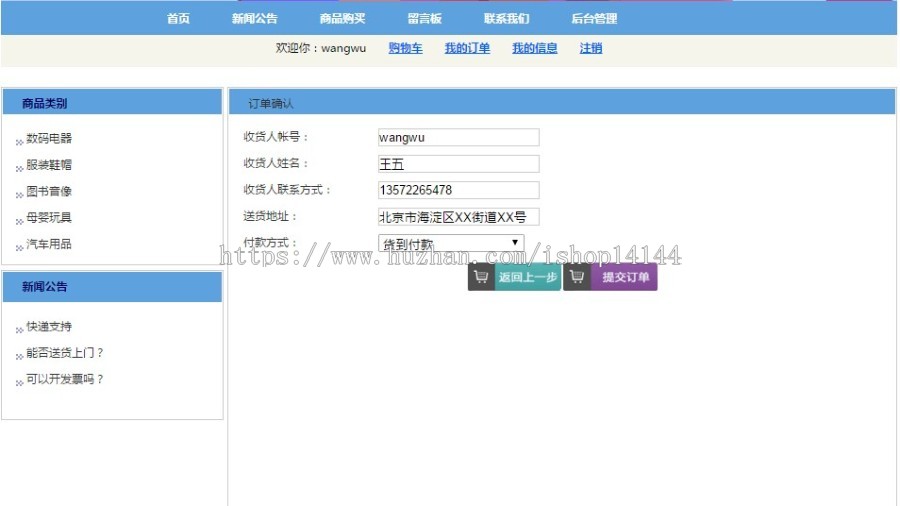Go to 新闻公告 in the top navigation
900x506 pixels.
pos(254,18)
